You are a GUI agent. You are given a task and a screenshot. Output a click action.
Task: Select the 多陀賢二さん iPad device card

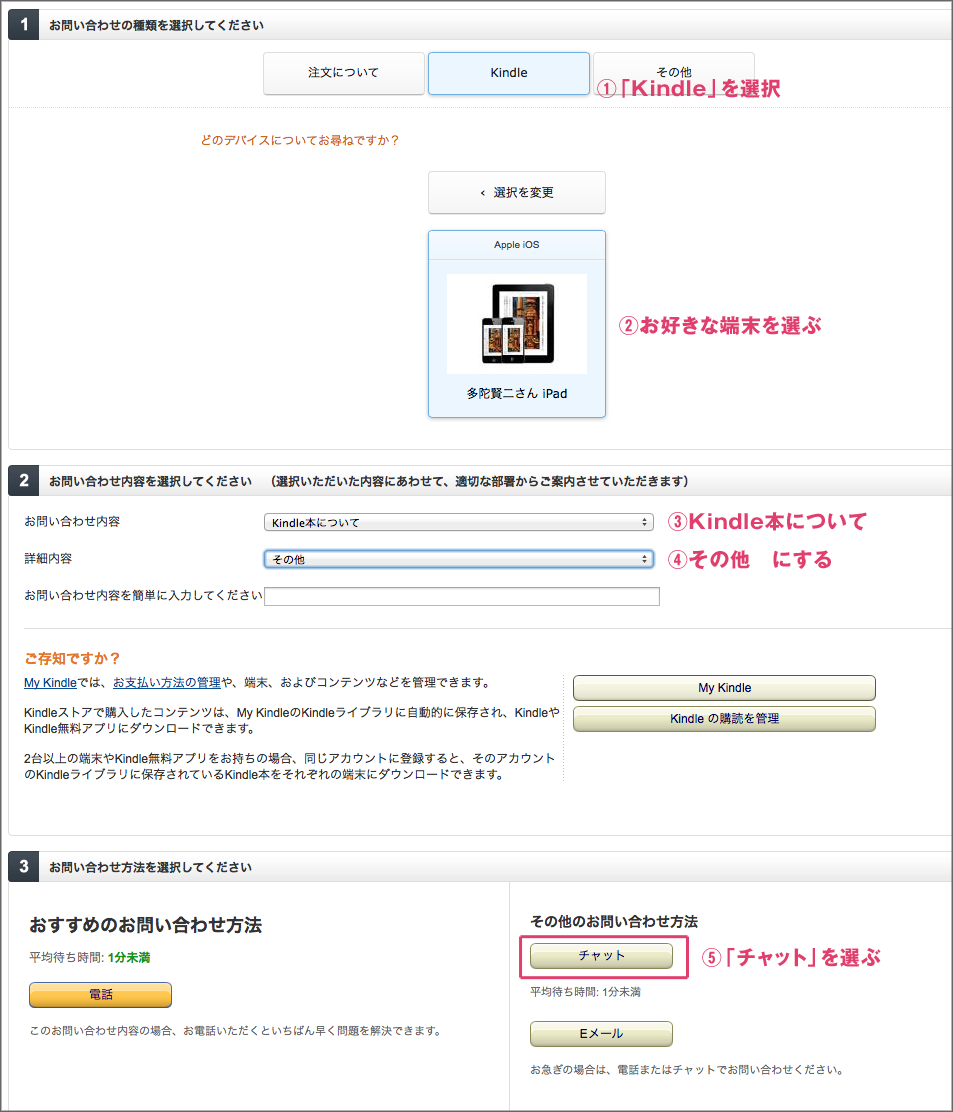click(517, 323)
